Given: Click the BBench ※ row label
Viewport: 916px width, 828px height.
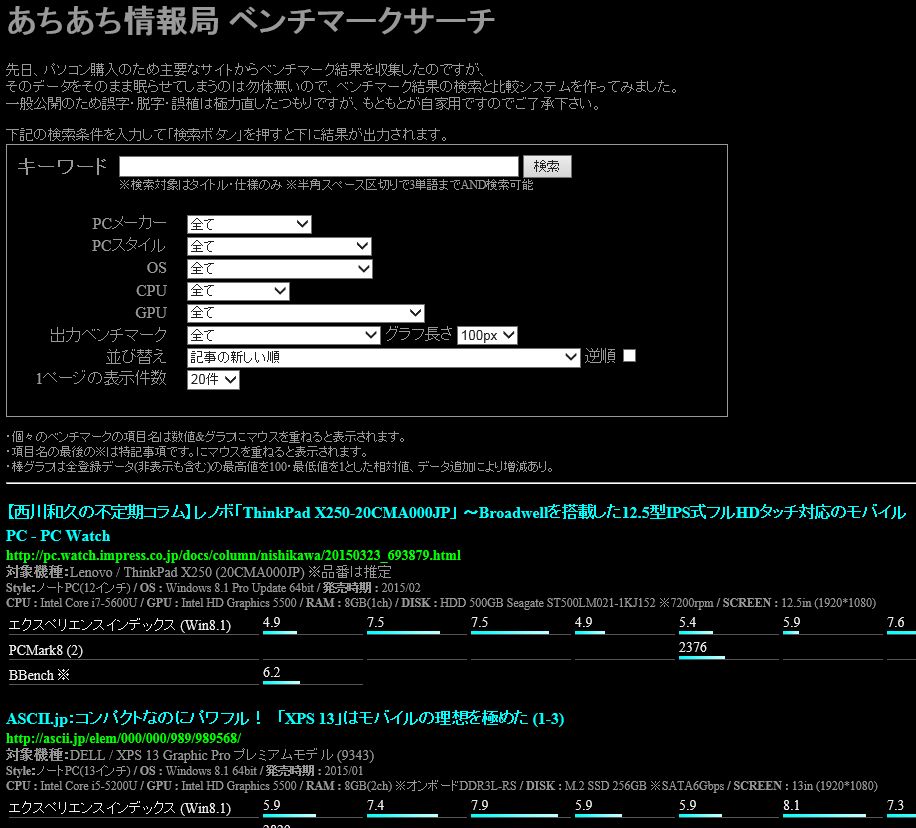Looking at the screenshot, I should pos(38,676).
